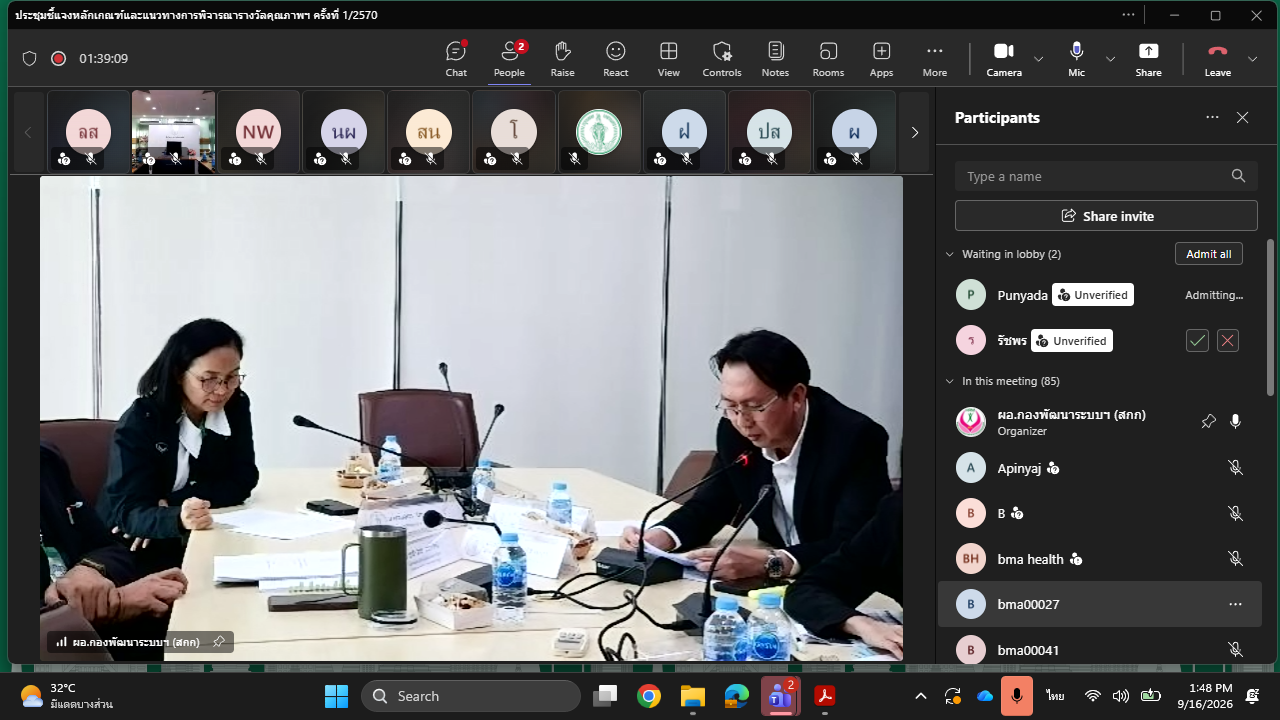Click the Type a name search field
The height and width of the screenshot is (720, 1280).
click(1106, 176)
